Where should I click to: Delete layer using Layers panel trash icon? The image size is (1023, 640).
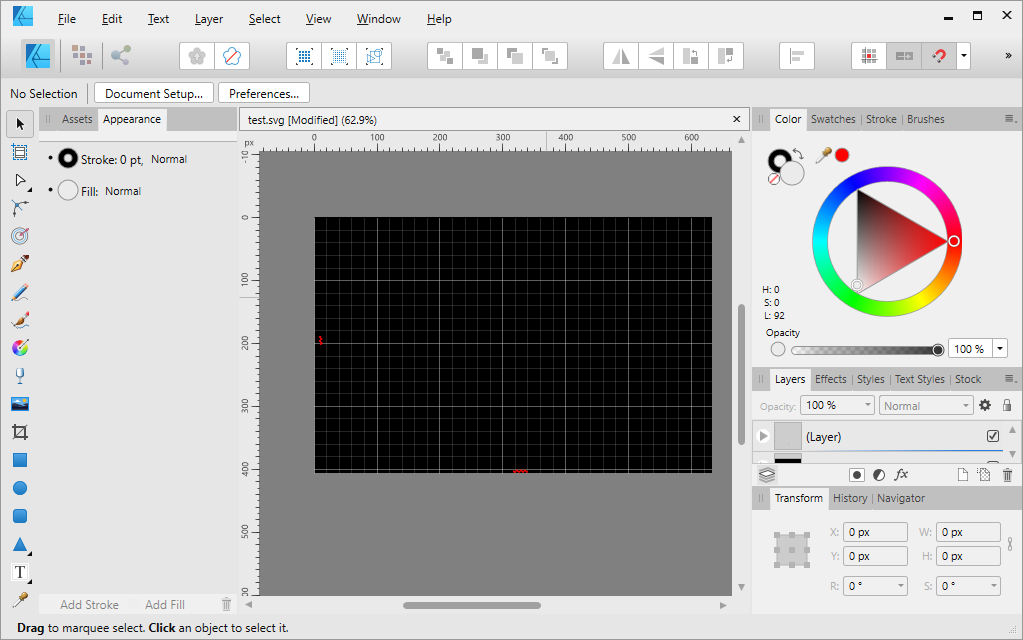[1007, 475]
